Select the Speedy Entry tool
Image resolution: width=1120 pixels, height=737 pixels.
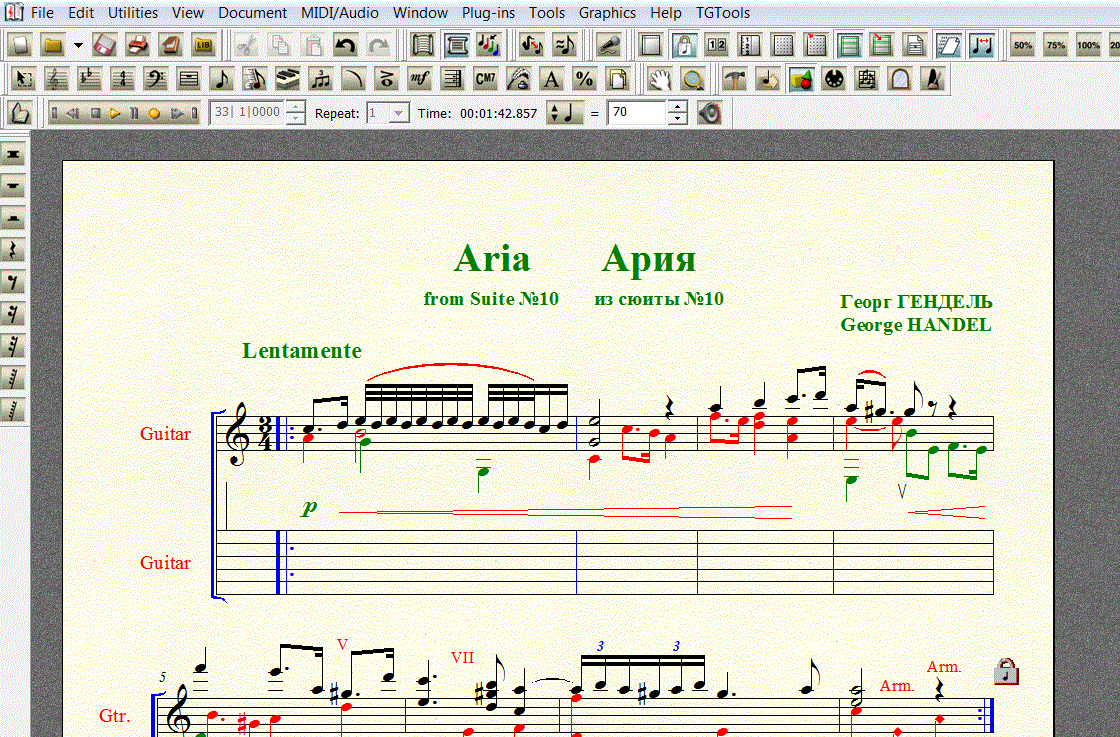coord(255,79)
